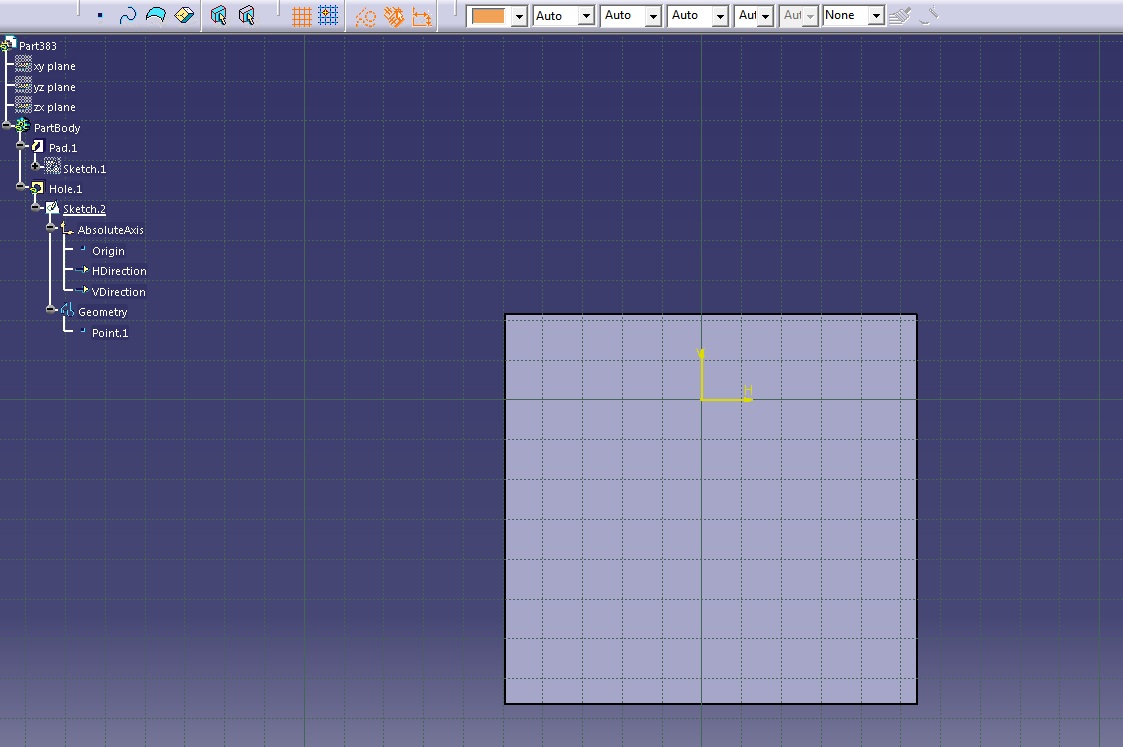Screen dimensions: 1123x747
Task: Toggle the sketch Grid display
Action: click(302, 16)
